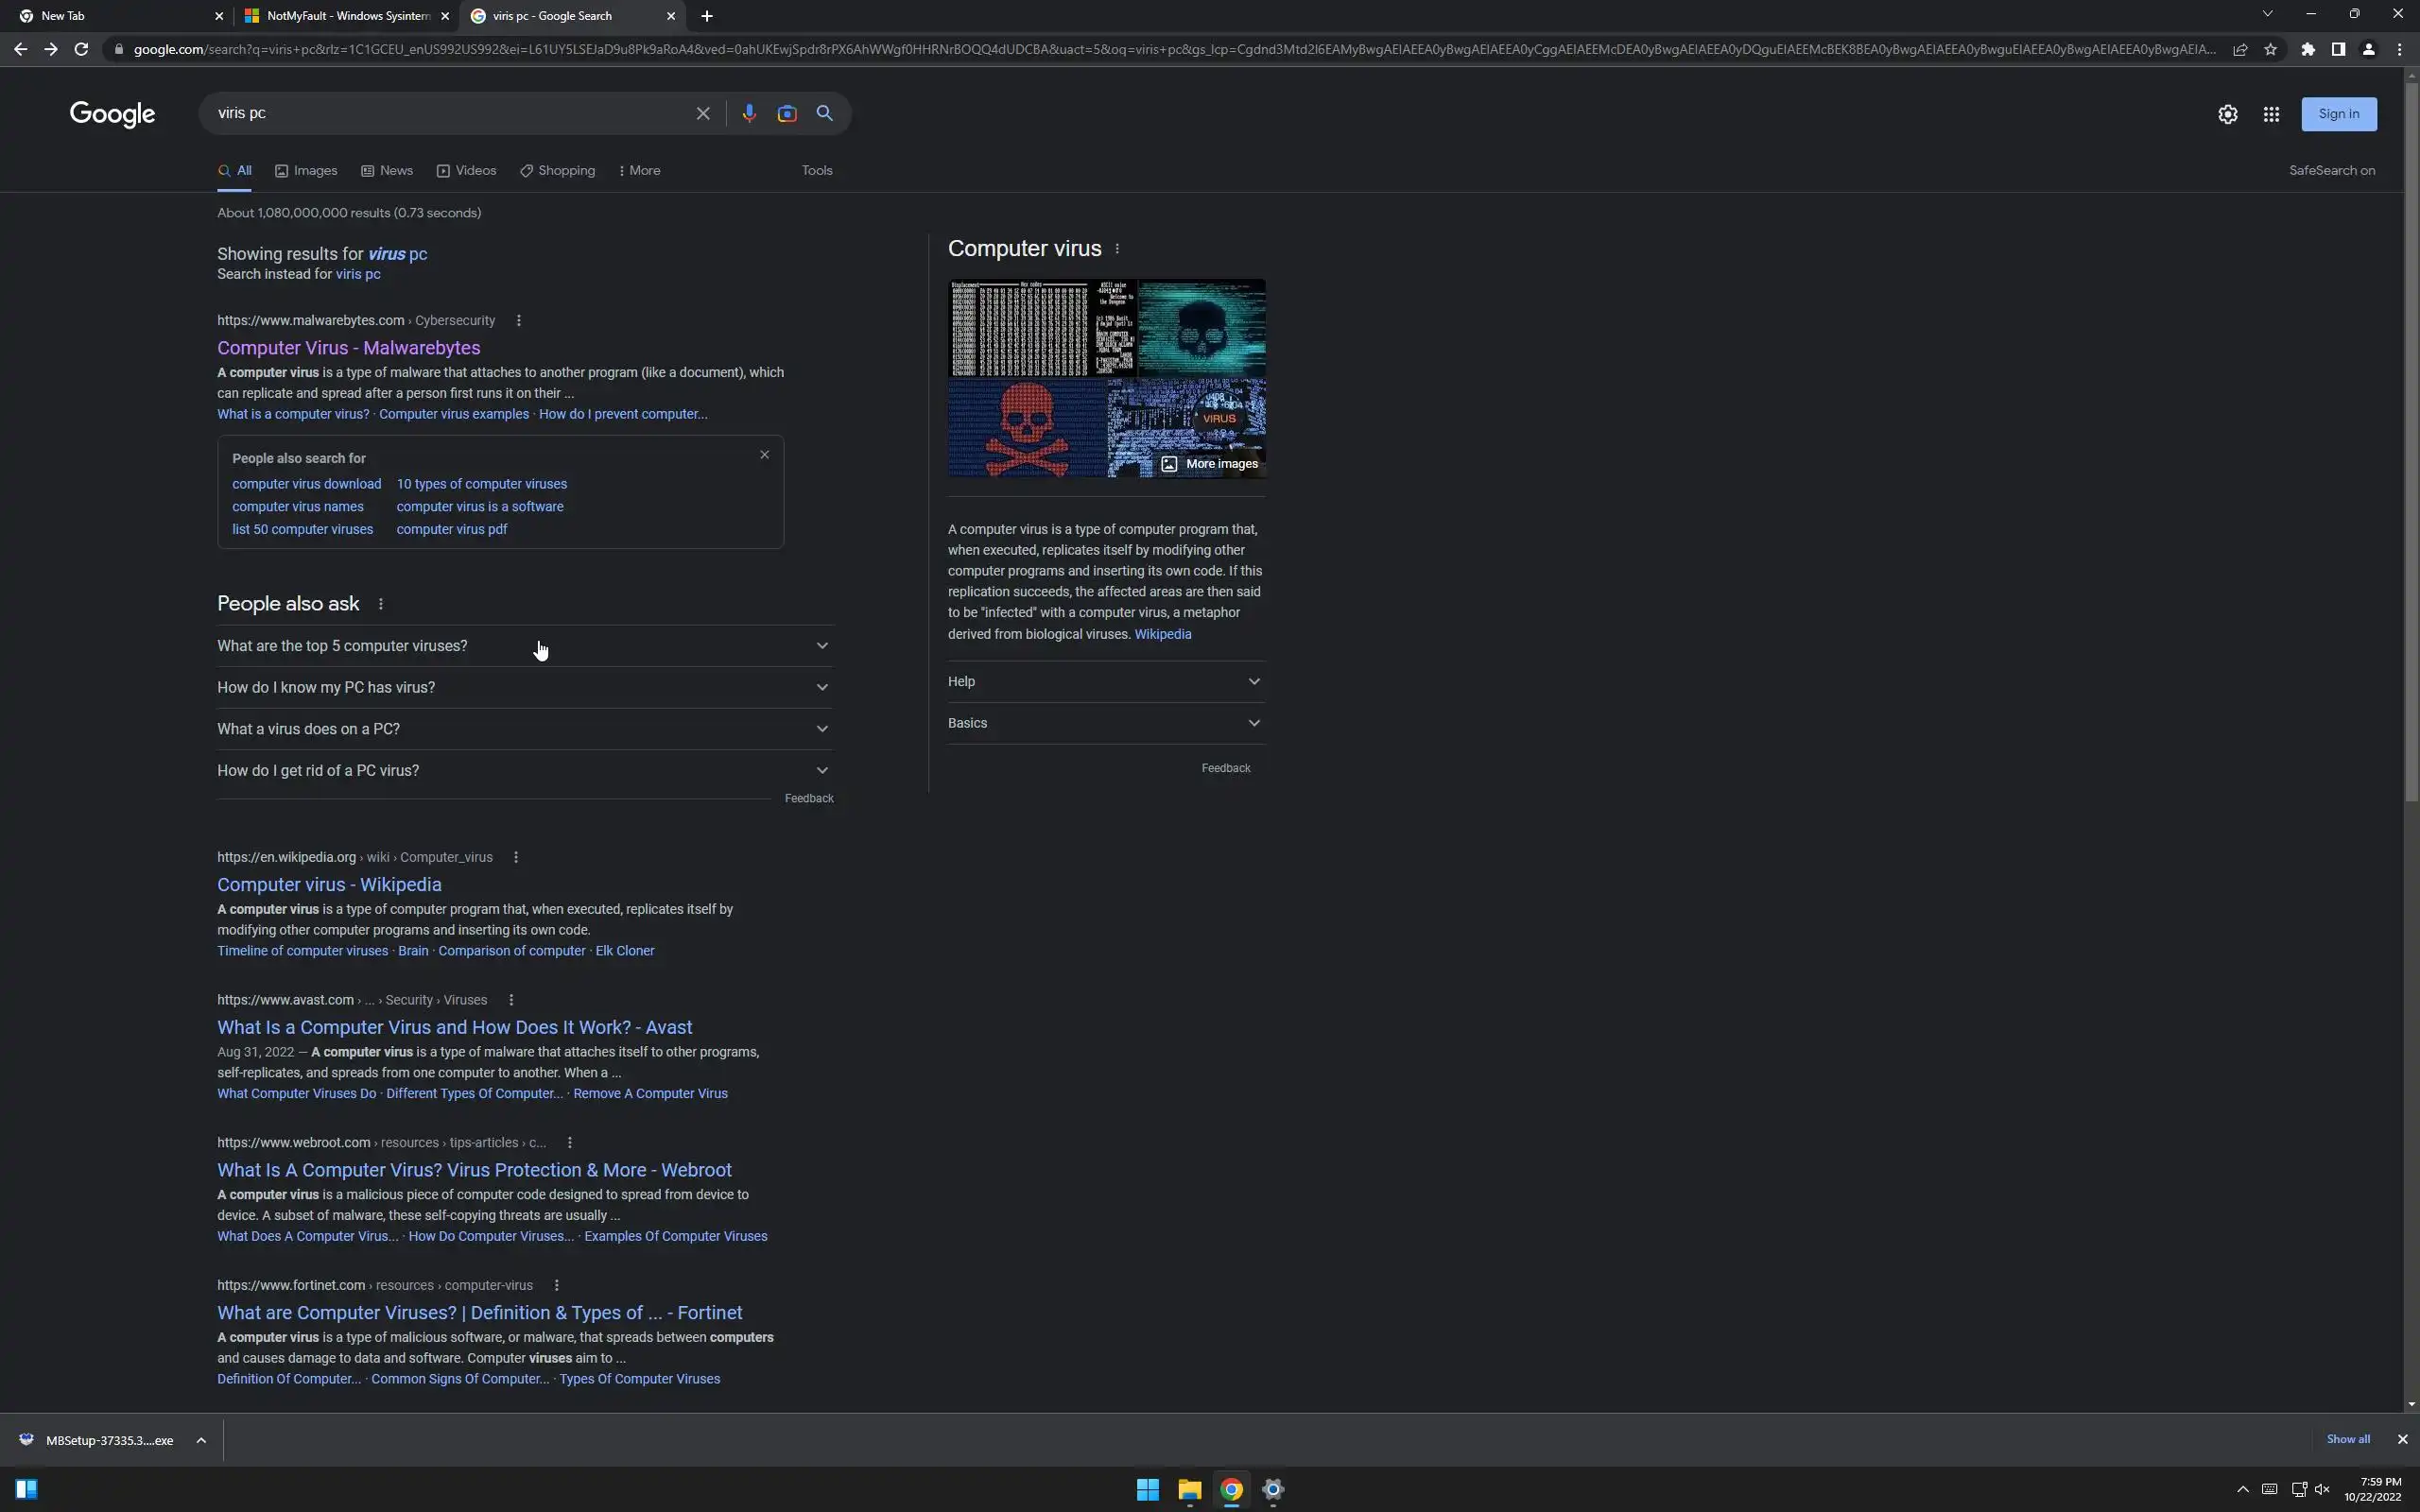Screen dimensions: 2420x1512
Task: Bookmark this page with star icon
Action: (2270, 49)
